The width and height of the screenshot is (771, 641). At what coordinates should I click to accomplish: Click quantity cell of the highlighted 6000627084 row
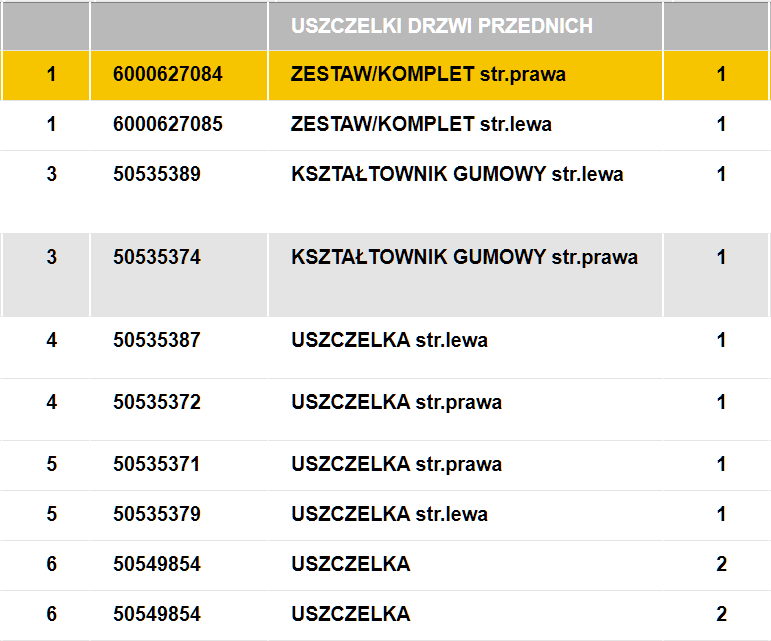coord(721,75)
